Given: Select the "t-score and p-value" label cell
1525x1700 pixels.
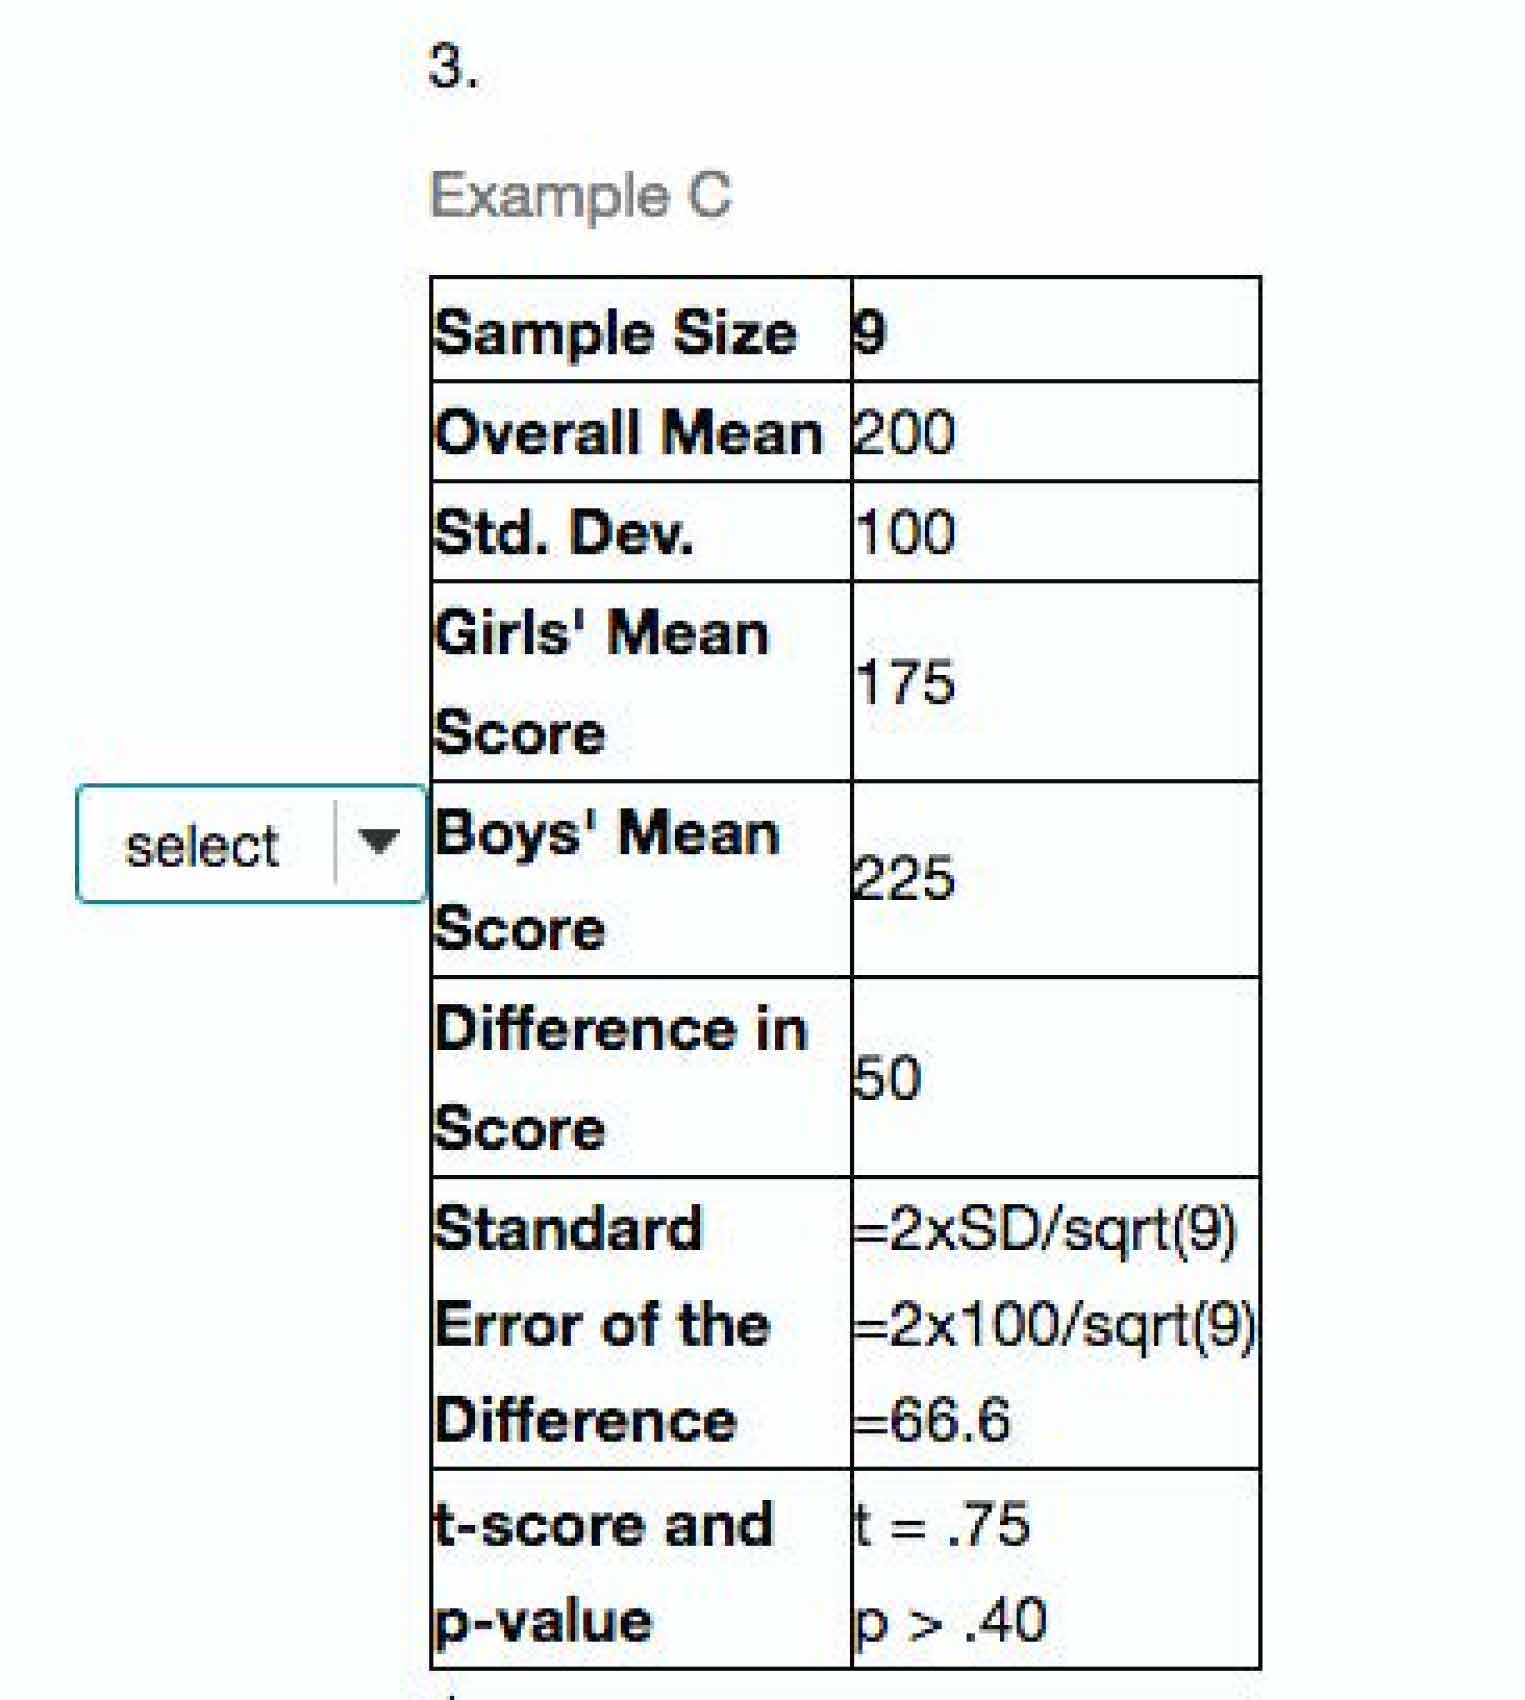Looking at the screenshot, I should tap(603, 1572).
